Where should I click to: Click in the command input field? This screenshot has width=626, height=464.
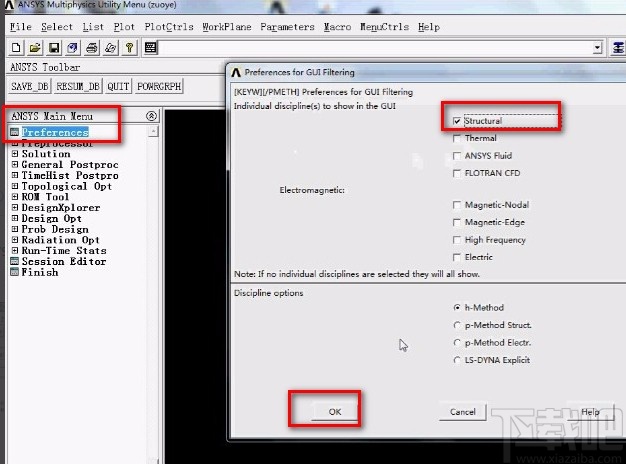click(376, 48)
